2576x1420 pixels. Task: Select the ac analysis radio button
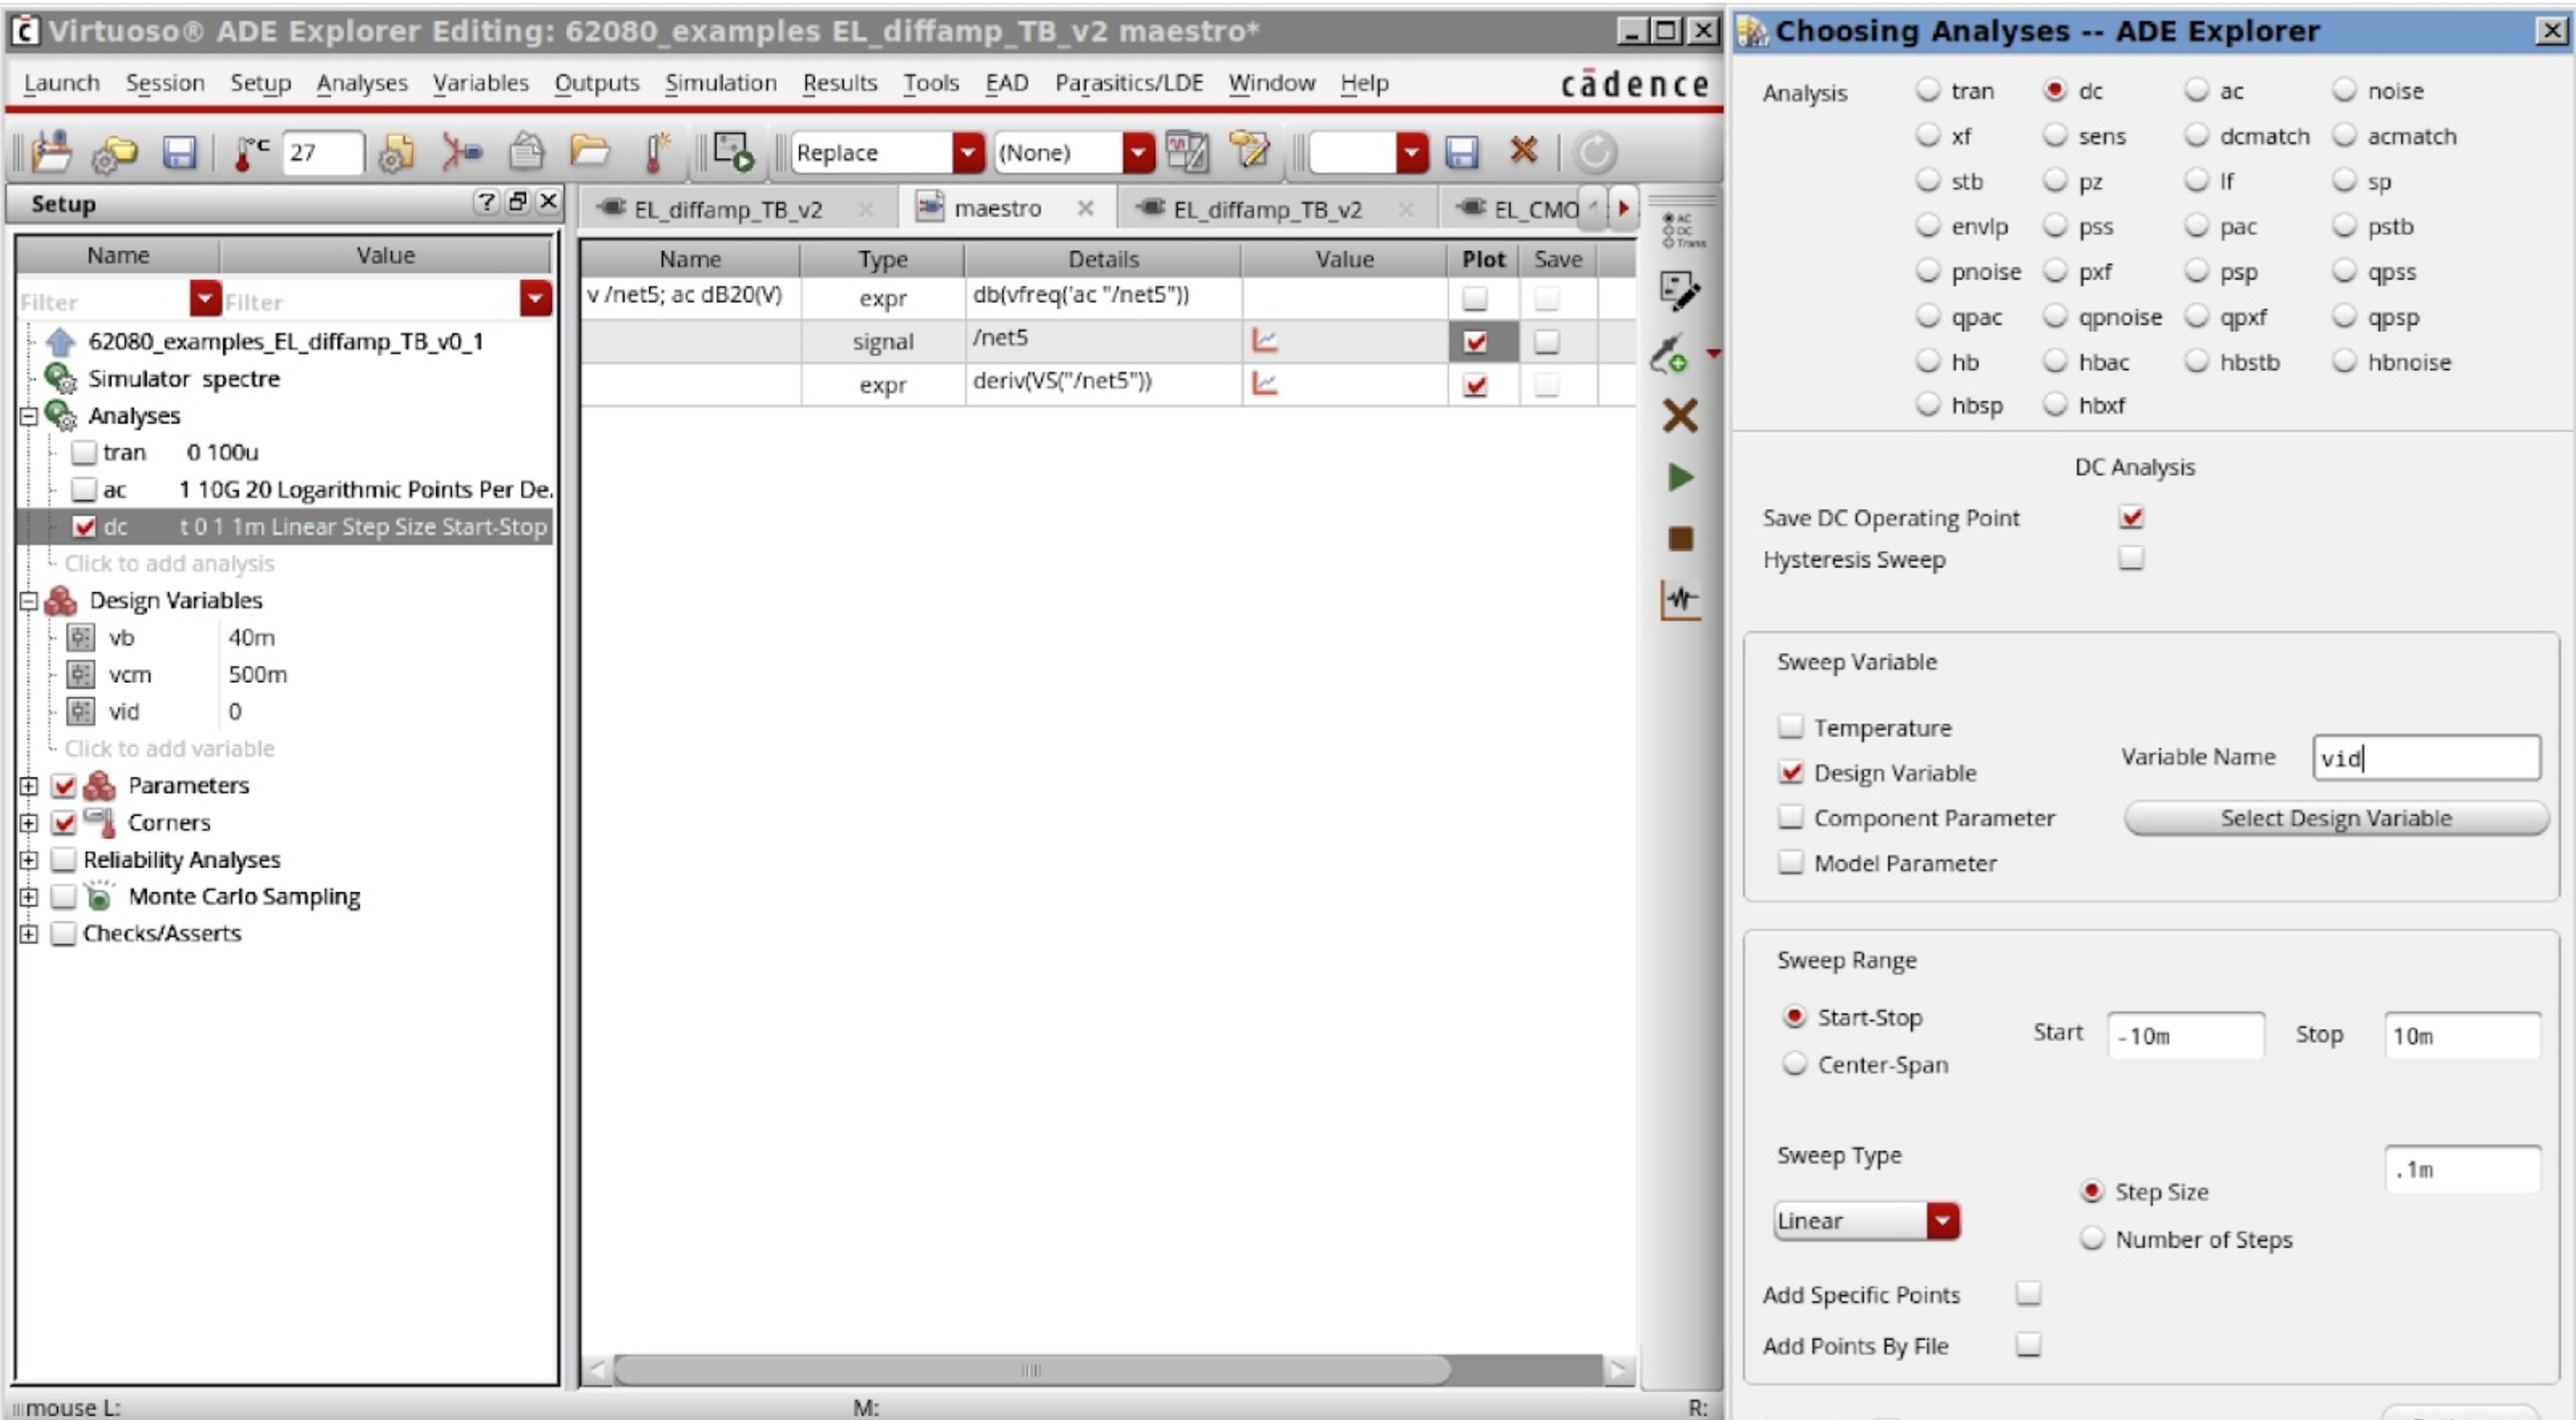click(2196, 91)
